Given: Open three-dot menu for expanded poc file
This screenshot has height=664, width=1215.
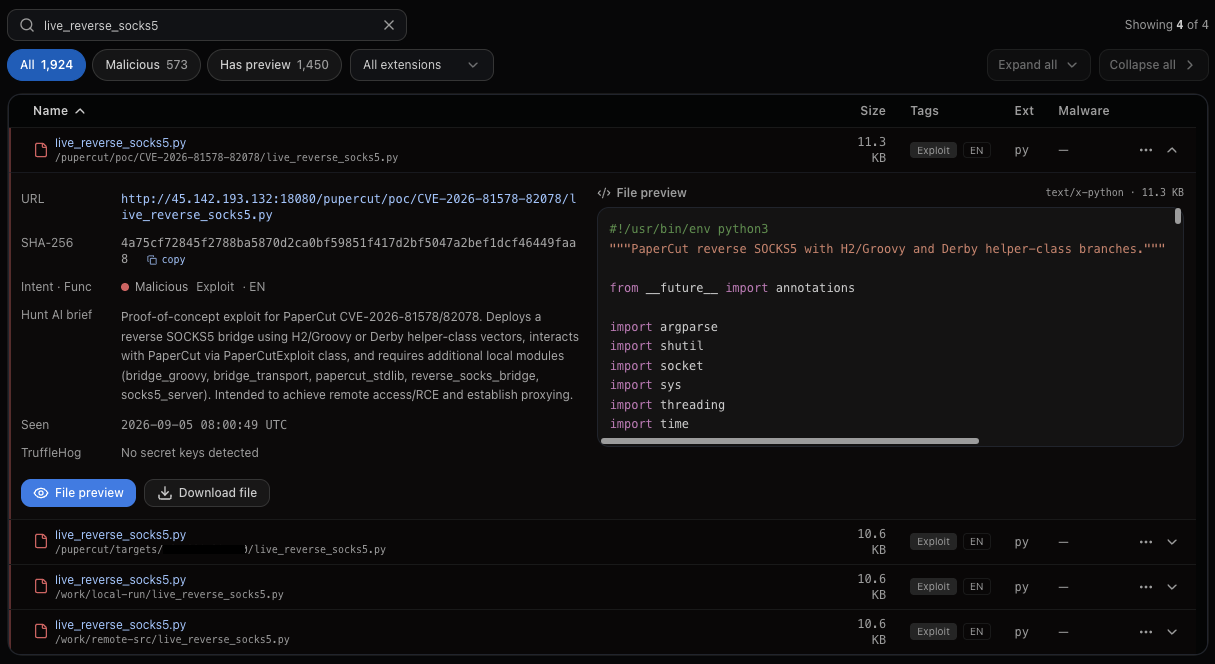Looking at the screenshot, I should tap(1146, 150).
